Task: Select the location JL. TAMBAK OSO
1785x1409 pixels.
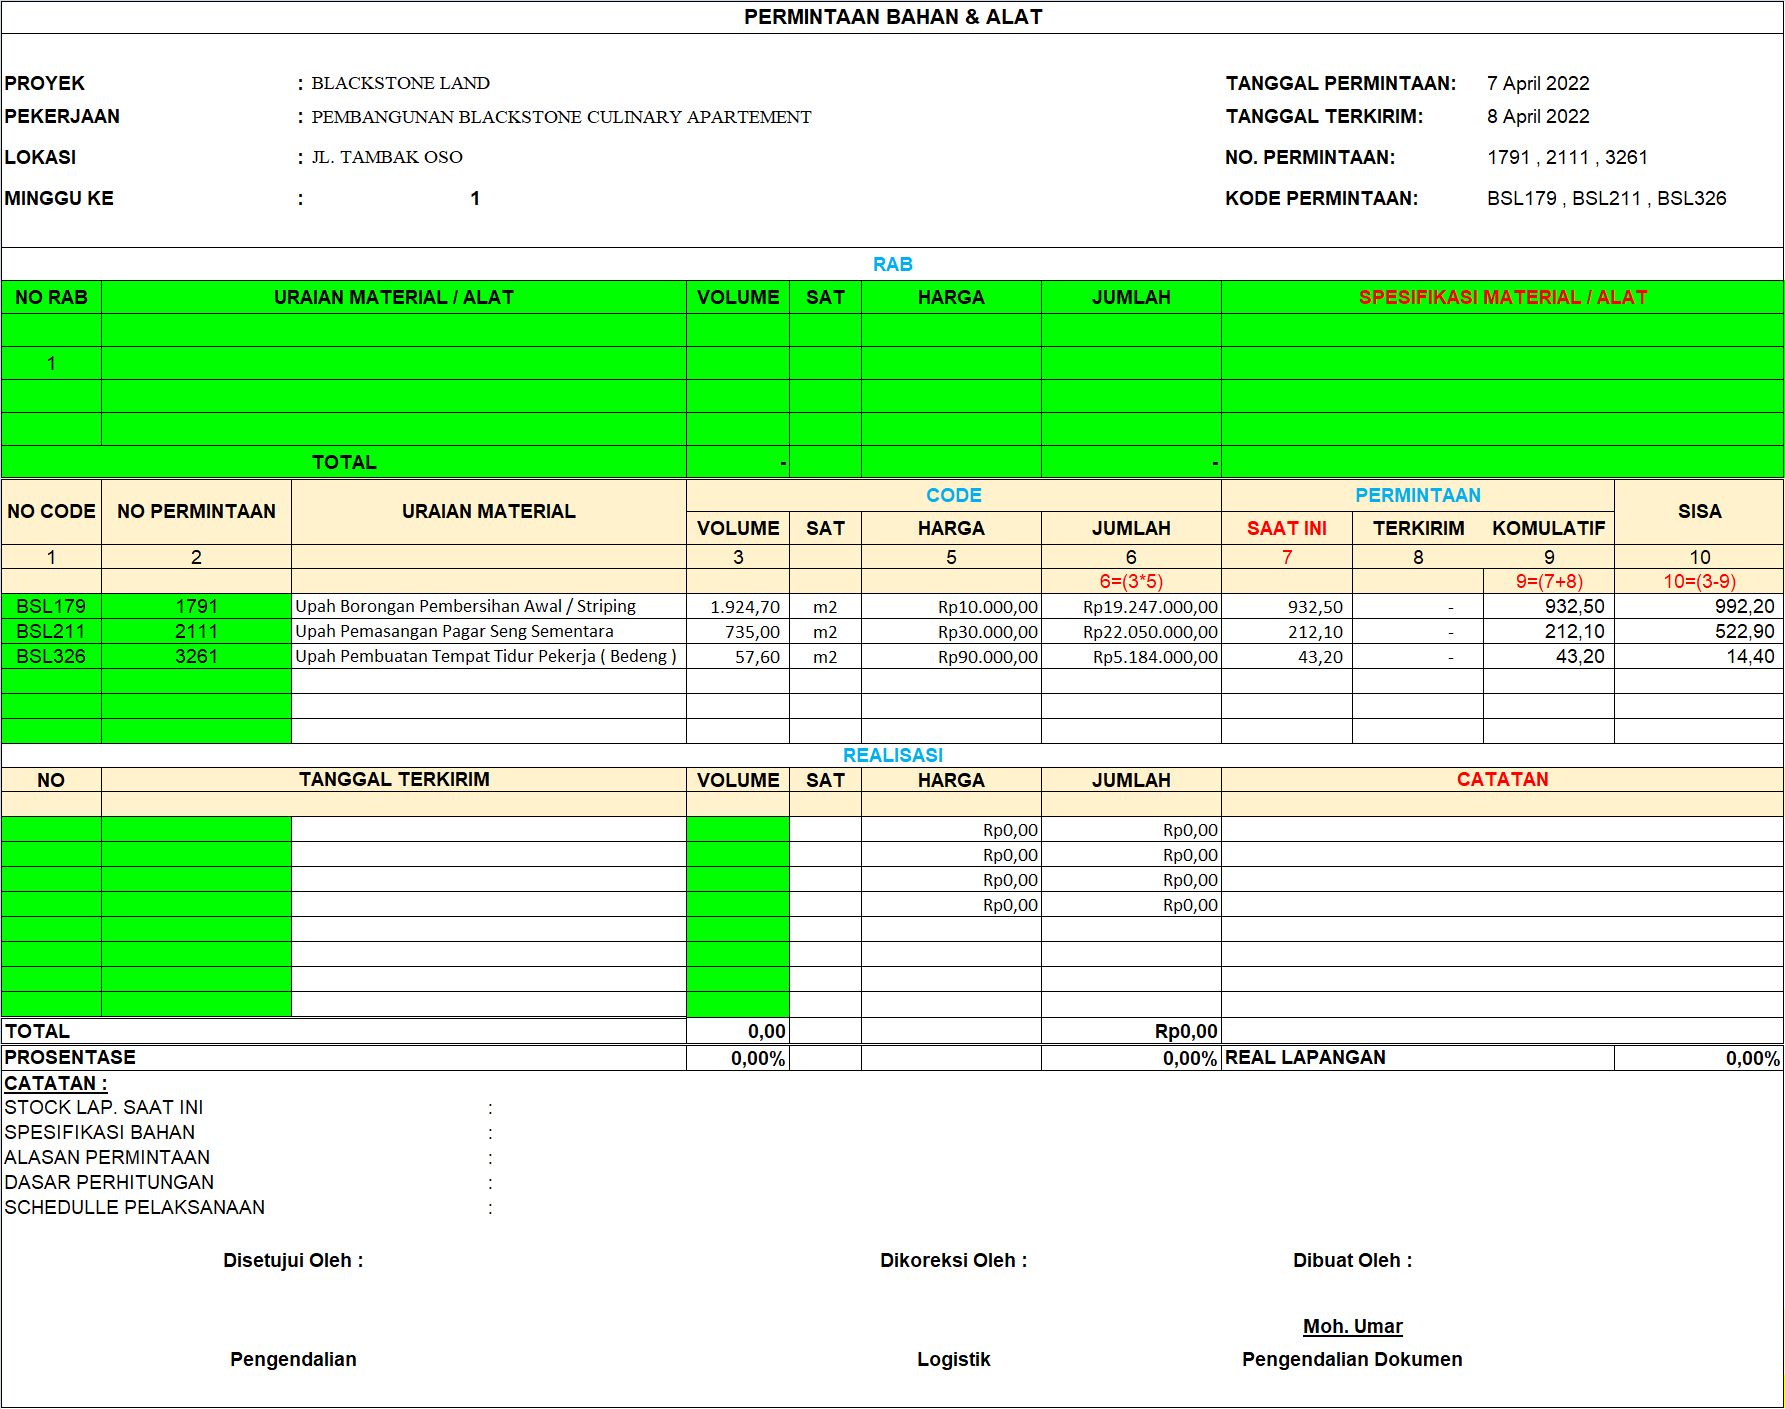Action: click(x=387, y=157)
